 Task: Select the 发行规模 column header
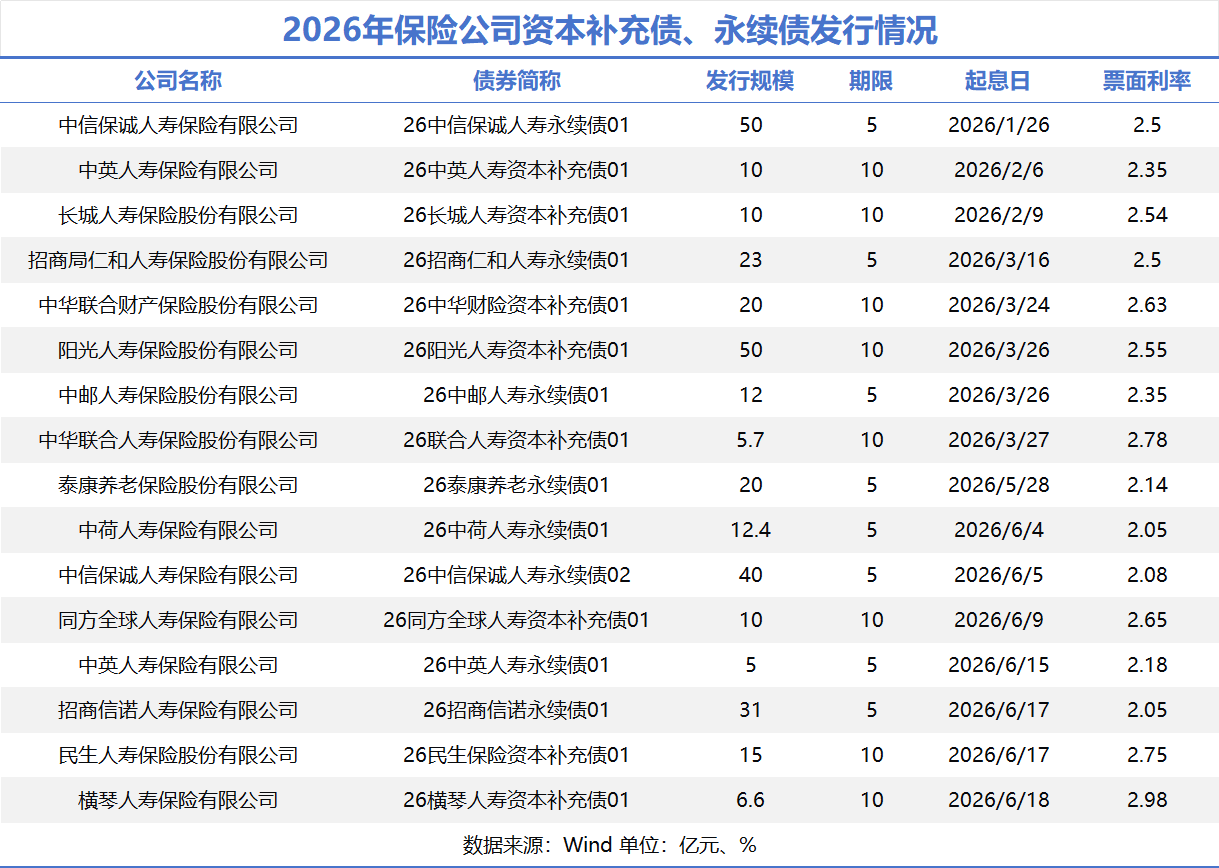pyautogui.click(x=750, y=81)
